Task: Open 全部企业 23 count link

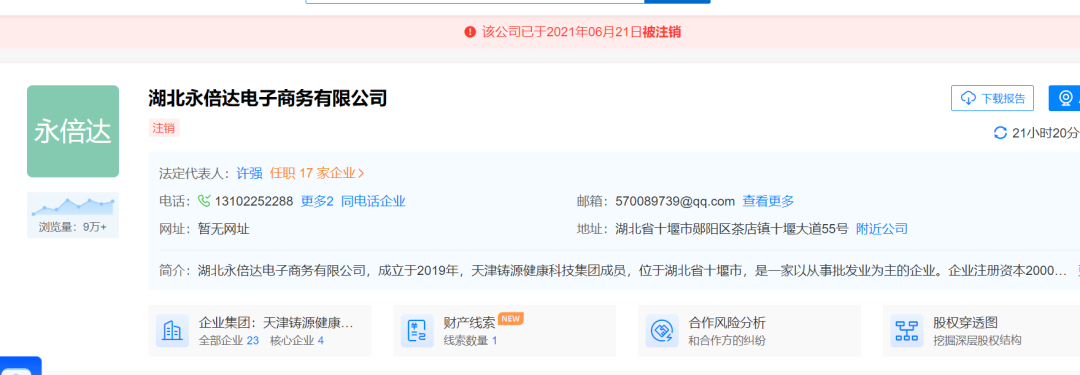Action: coord(229,341)
